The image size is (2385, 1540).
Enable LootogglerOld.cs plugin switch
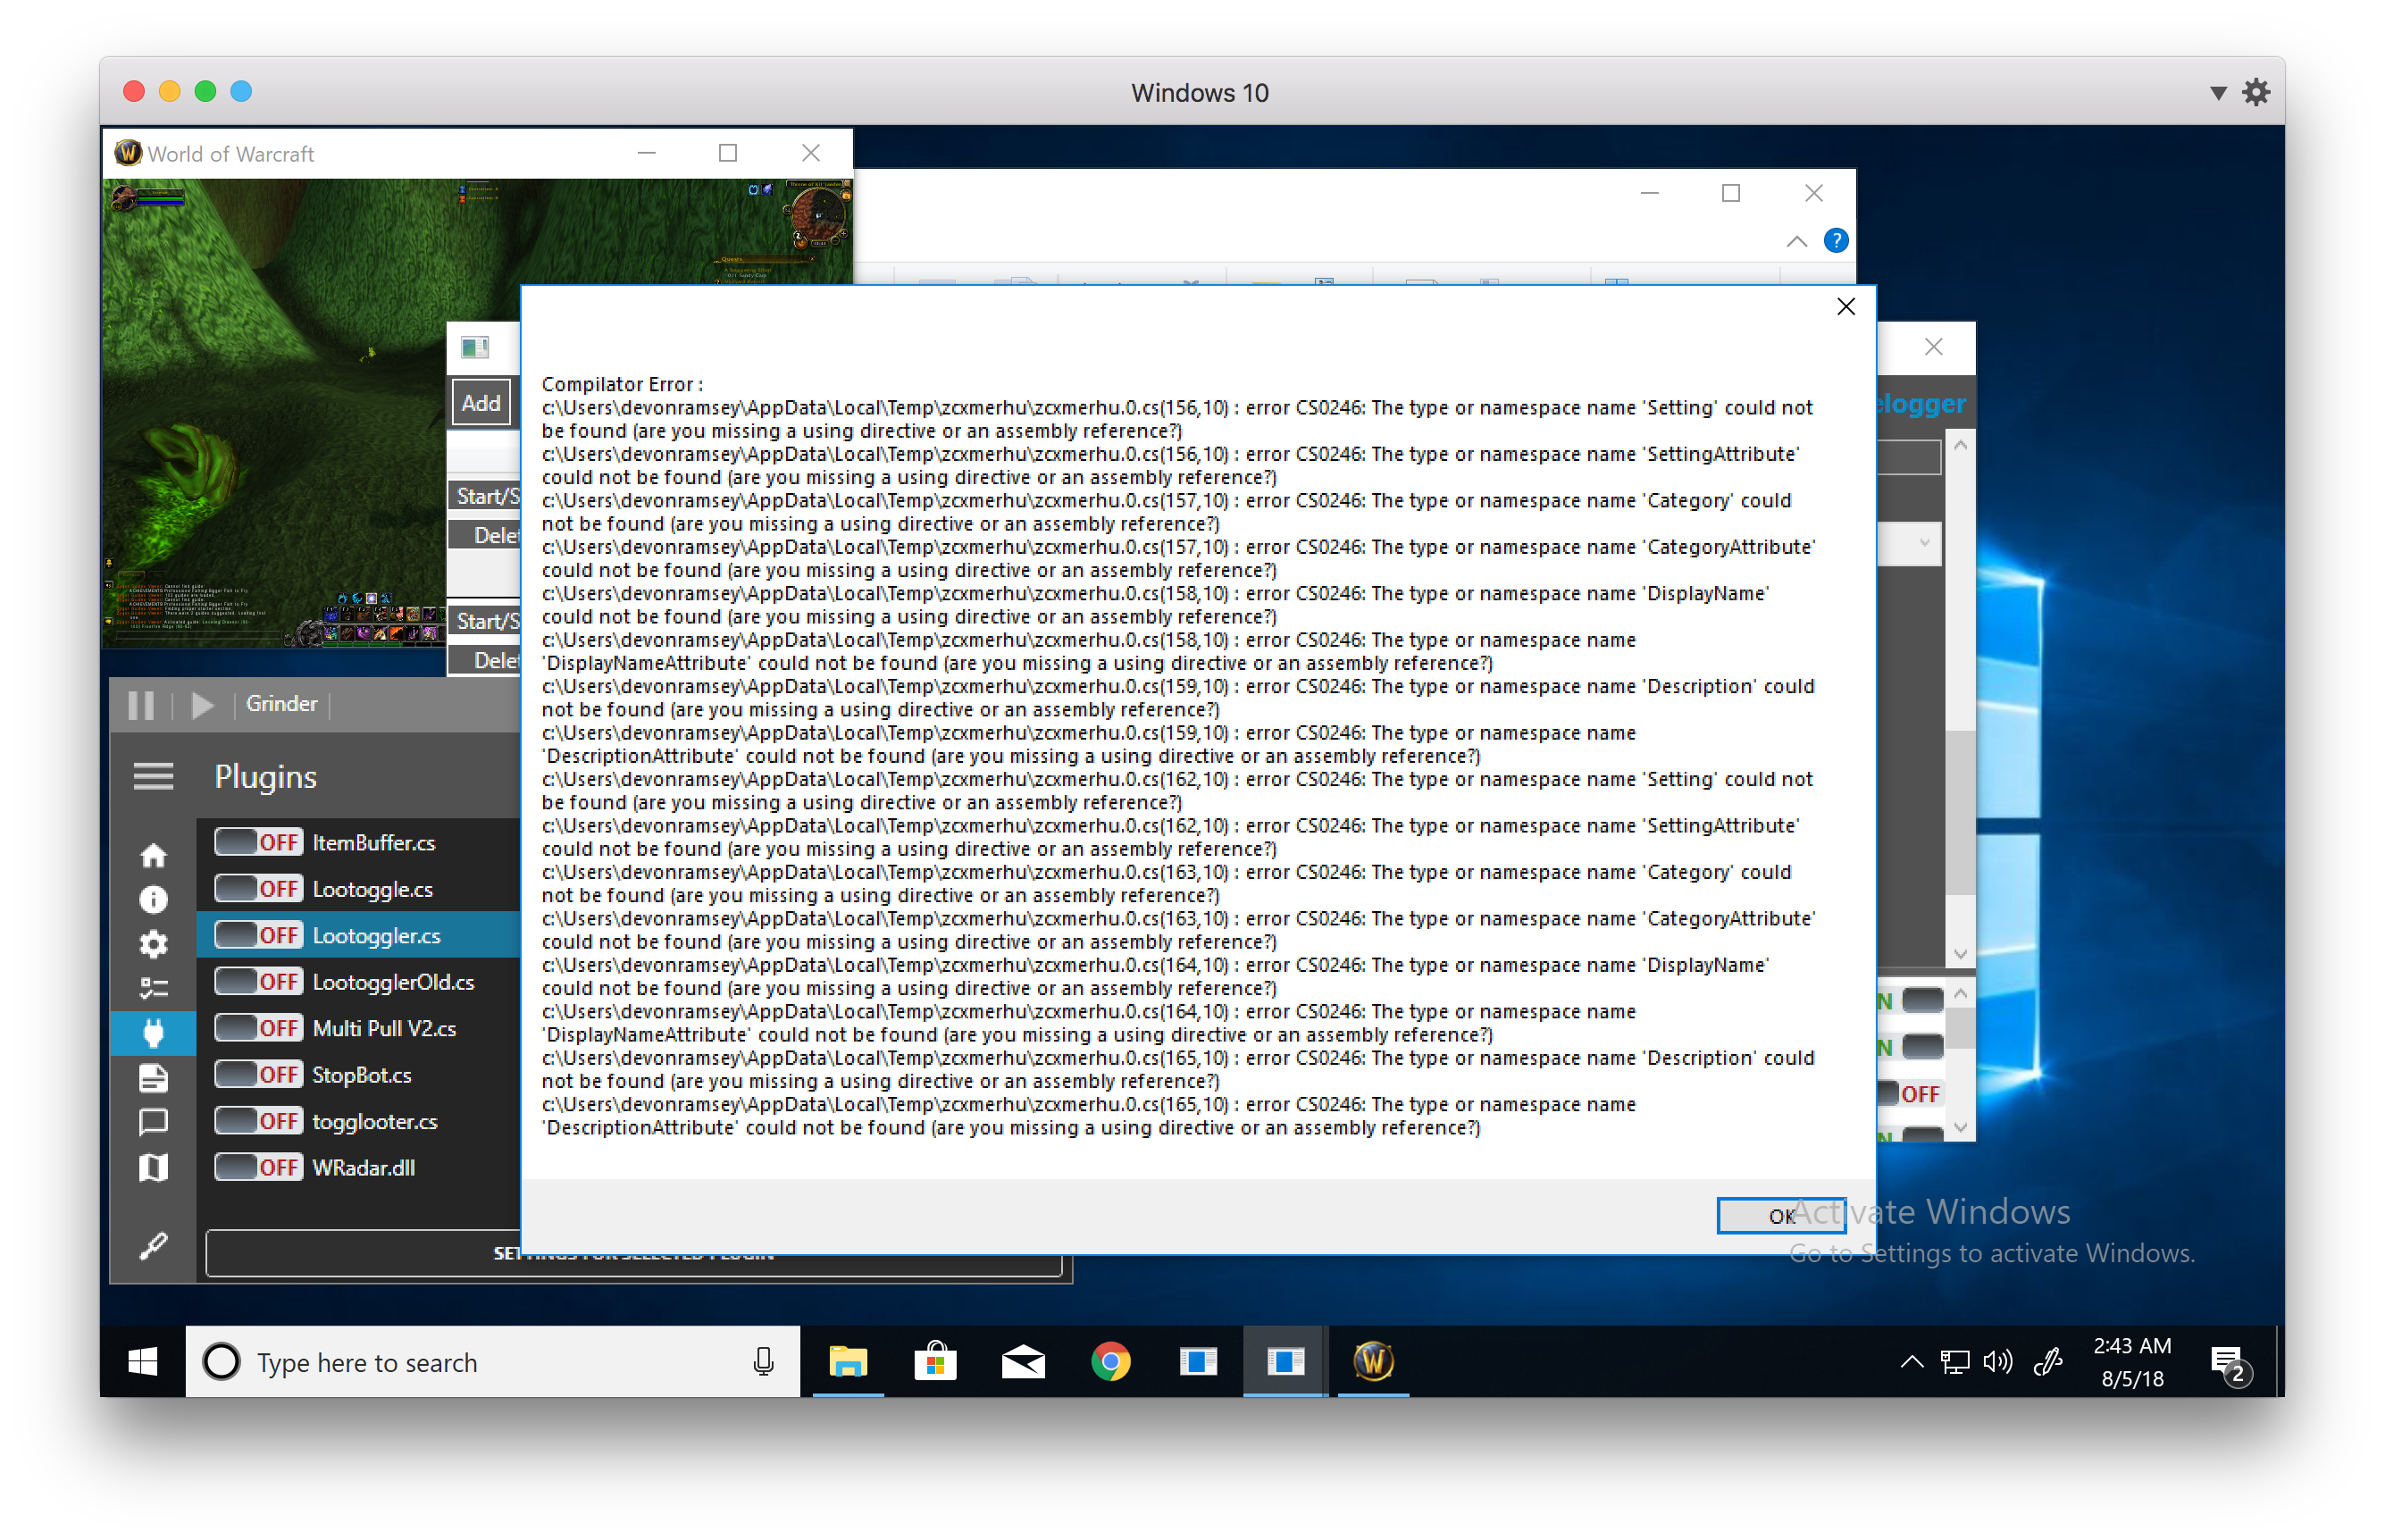pyautogui.click(x=258, y=982)
